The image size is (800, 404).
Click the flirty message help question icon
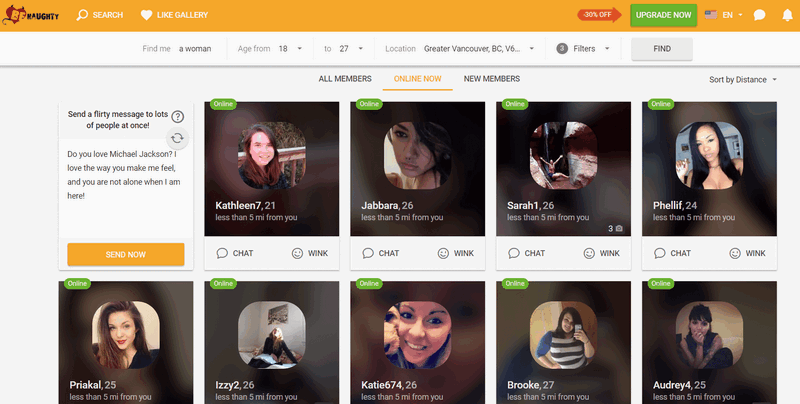177,117
